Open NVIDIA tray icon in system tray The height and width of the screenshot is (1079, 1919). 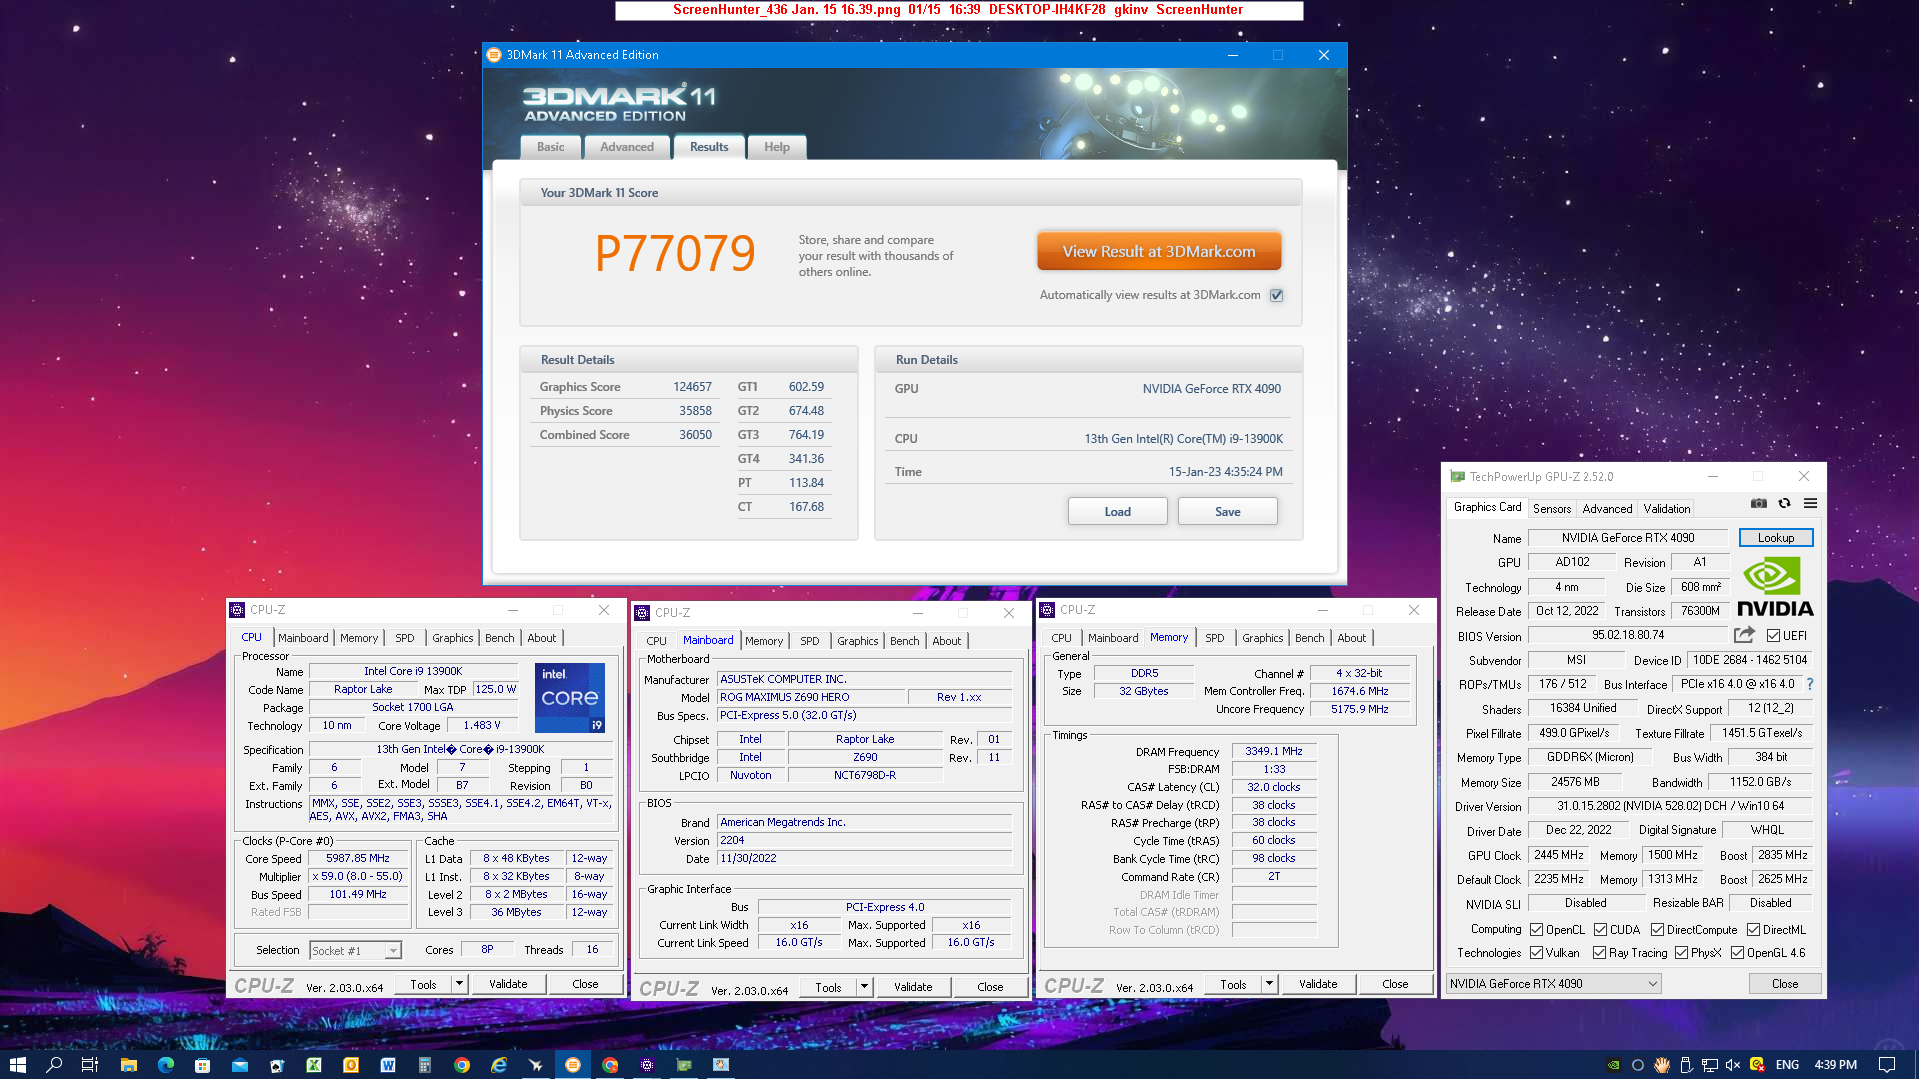point(1613,1065)
